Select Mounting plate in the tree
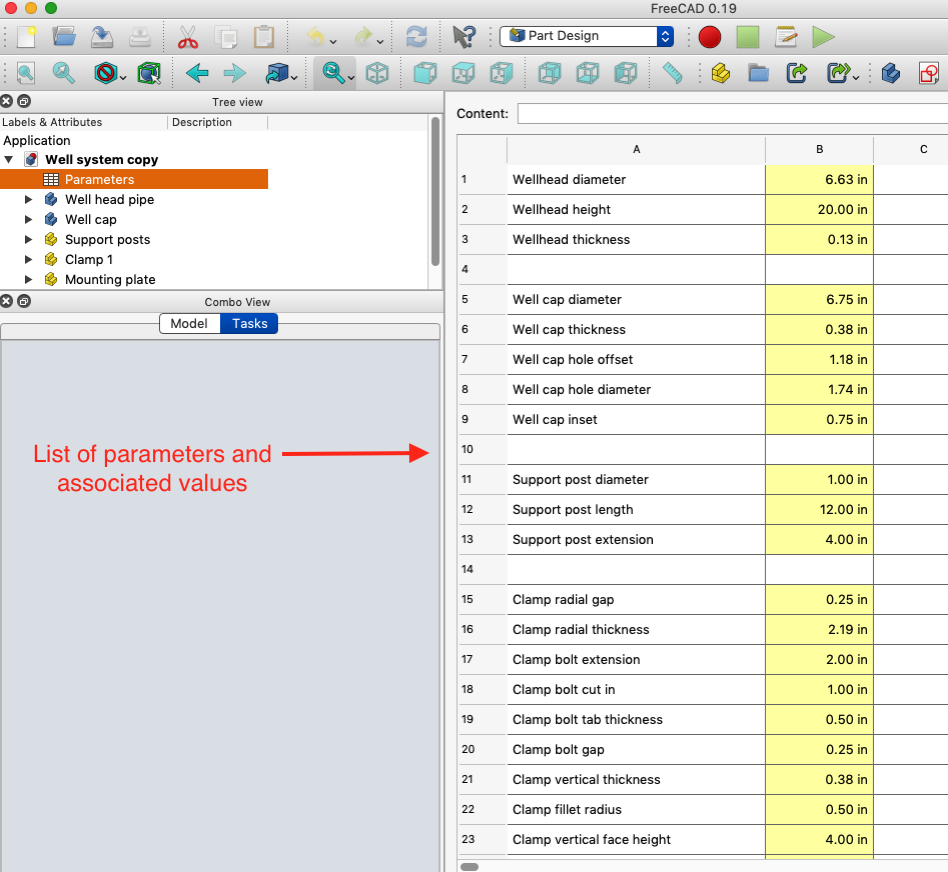 pos(110,280)
